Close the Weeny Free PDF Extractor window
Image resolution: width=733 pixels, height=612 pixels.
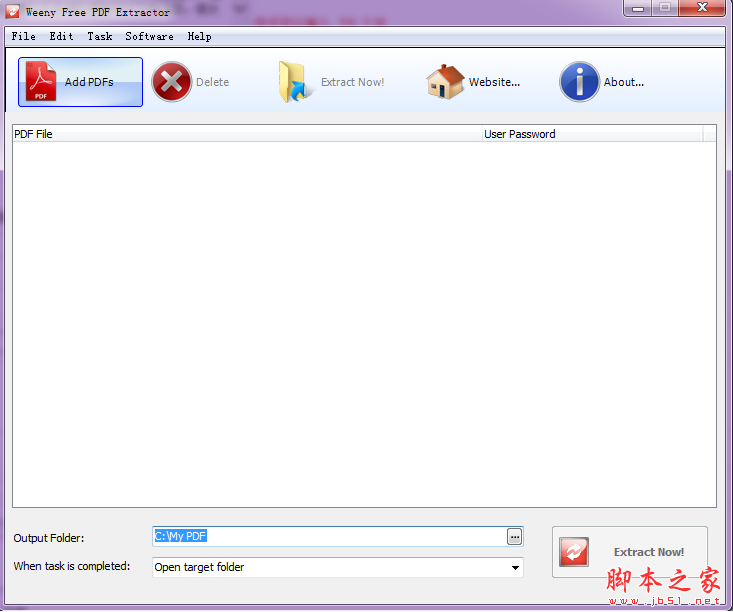pyautogui.click(x=702, y=8)
